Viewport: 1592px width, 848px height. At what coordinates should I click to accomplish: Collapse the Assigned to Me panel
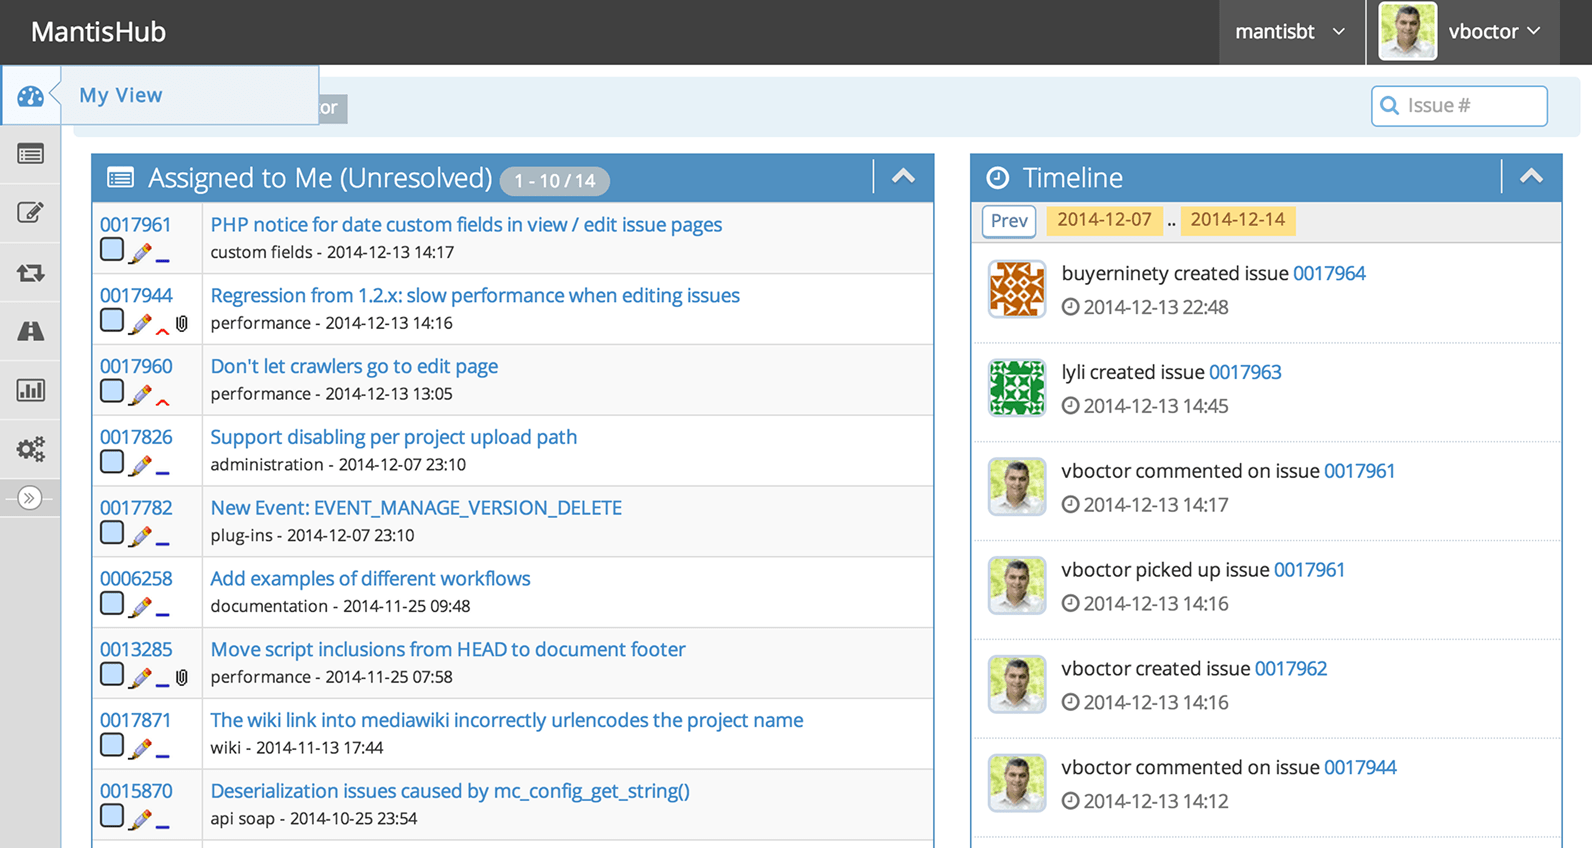coord(903,177)
